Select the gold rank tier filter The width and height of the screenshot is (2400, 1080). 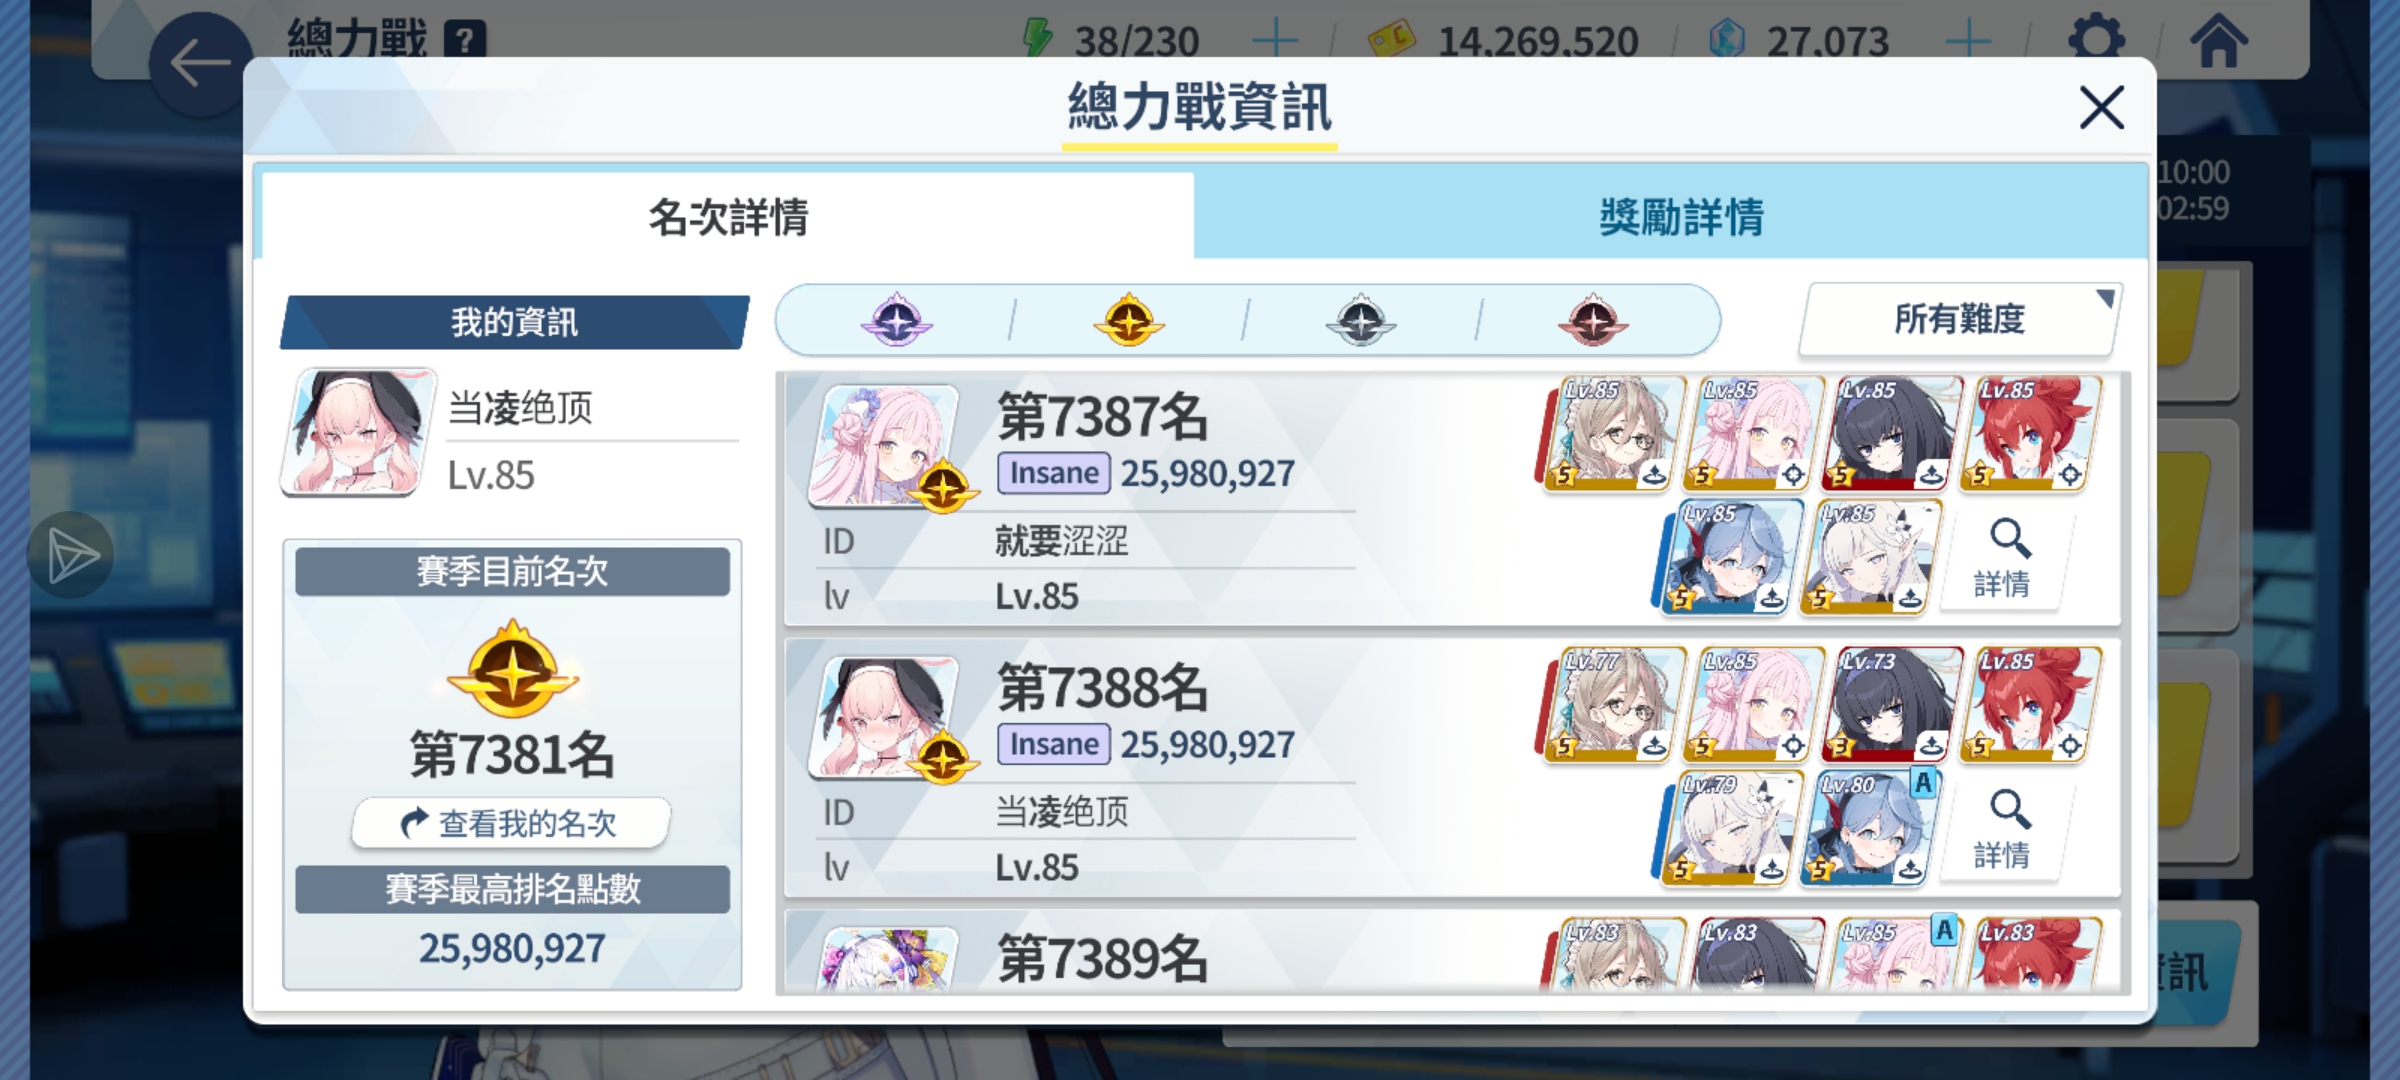(1129, 320)
